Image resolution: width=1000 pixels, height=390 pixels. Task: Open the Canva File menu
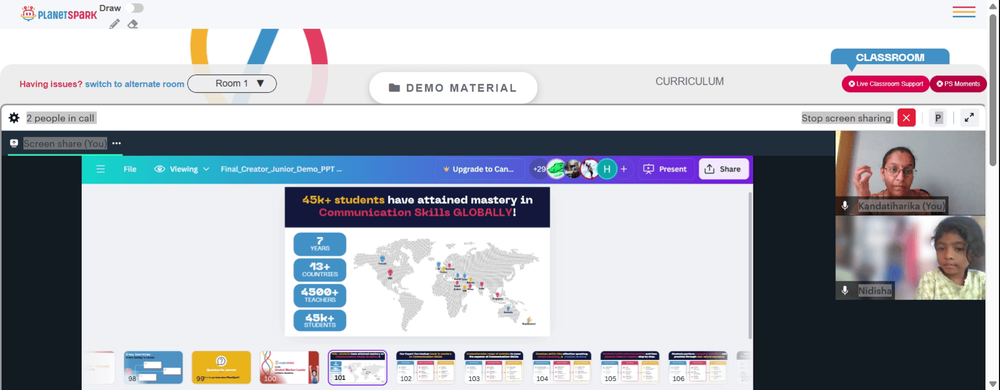(x=130, y=169)
